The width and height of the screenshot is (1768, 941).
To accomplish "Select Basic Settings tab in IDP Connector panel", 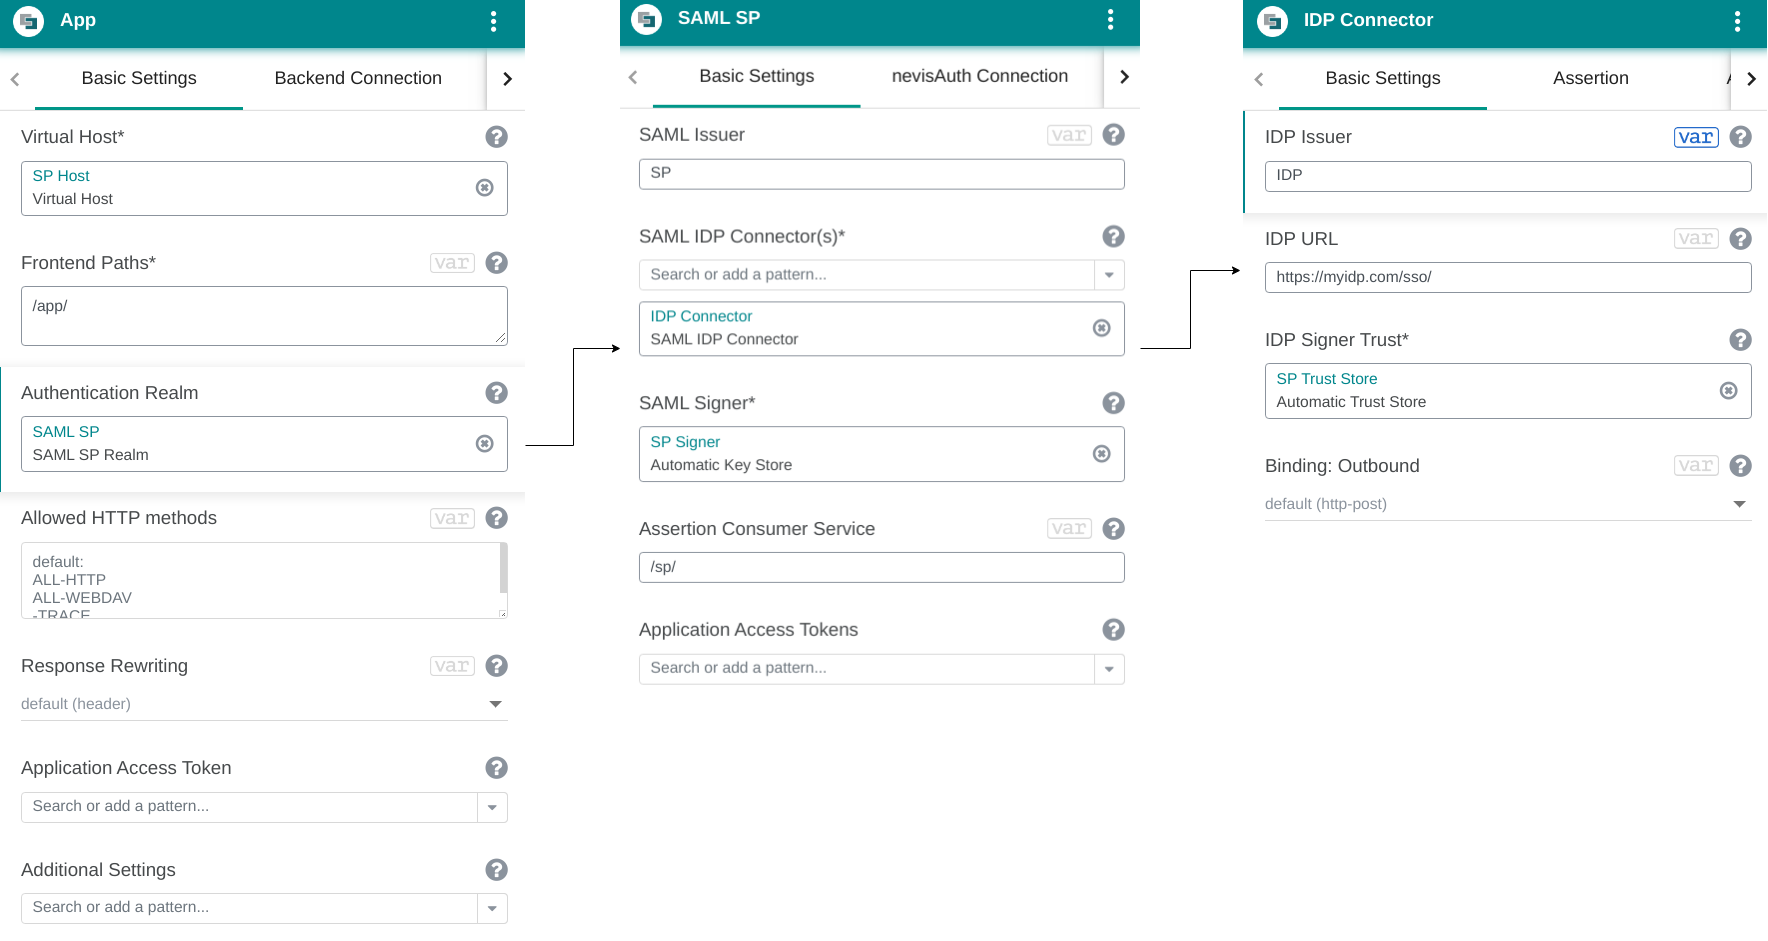I will [x=1383, y=79].
